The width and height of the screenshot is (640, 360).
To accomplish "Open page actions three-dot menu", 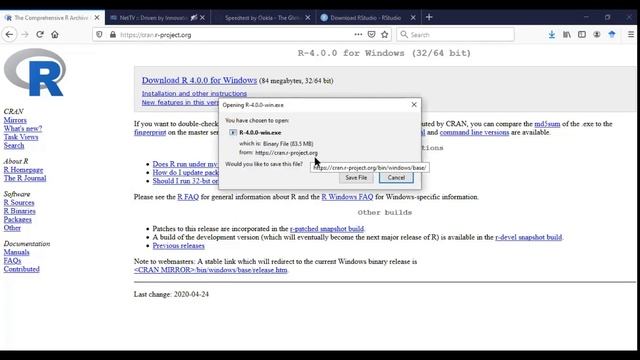I will (358, 35).
